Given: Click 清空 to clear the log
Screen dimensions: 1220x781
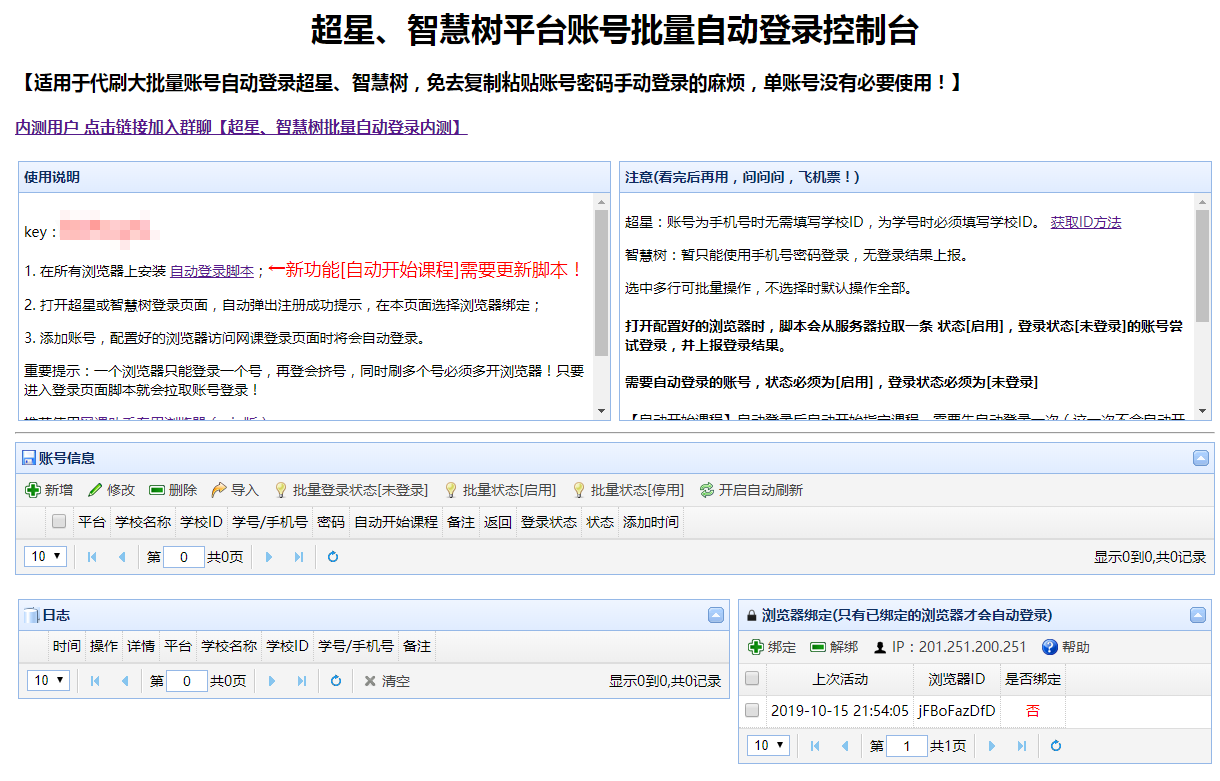Looking at the screenshot, I should [386, 681].
